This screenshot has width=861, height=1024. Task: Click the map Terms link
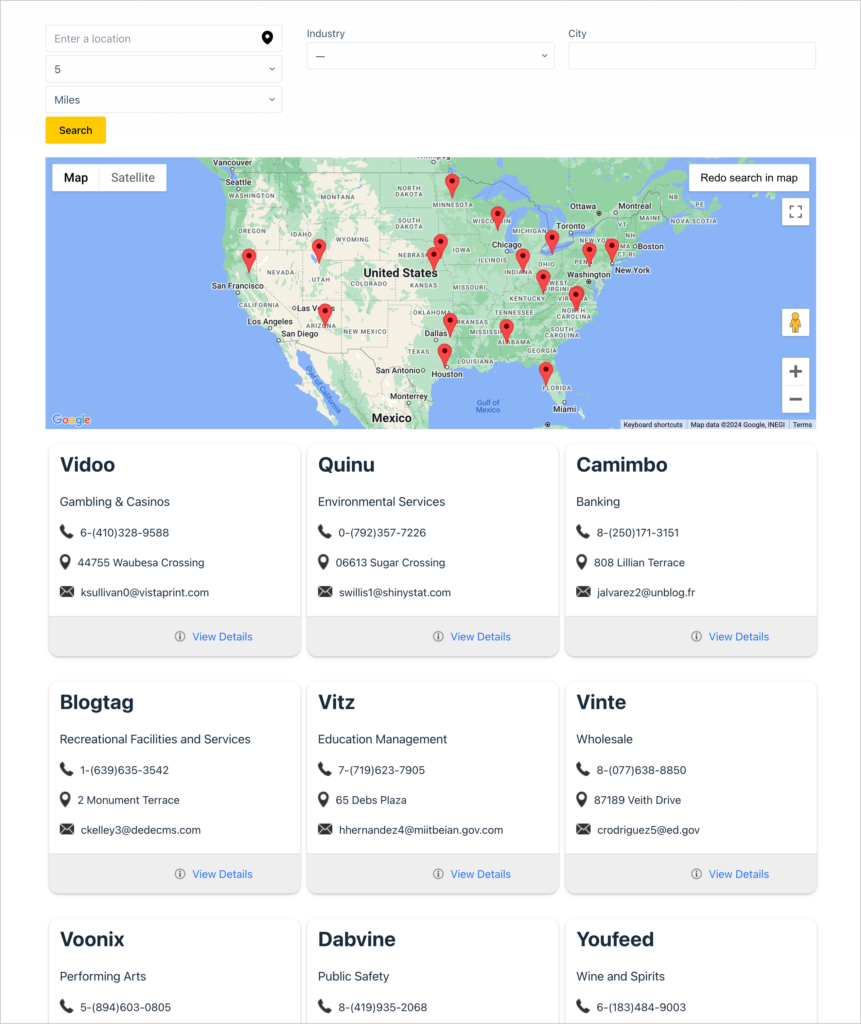point(802,424)
